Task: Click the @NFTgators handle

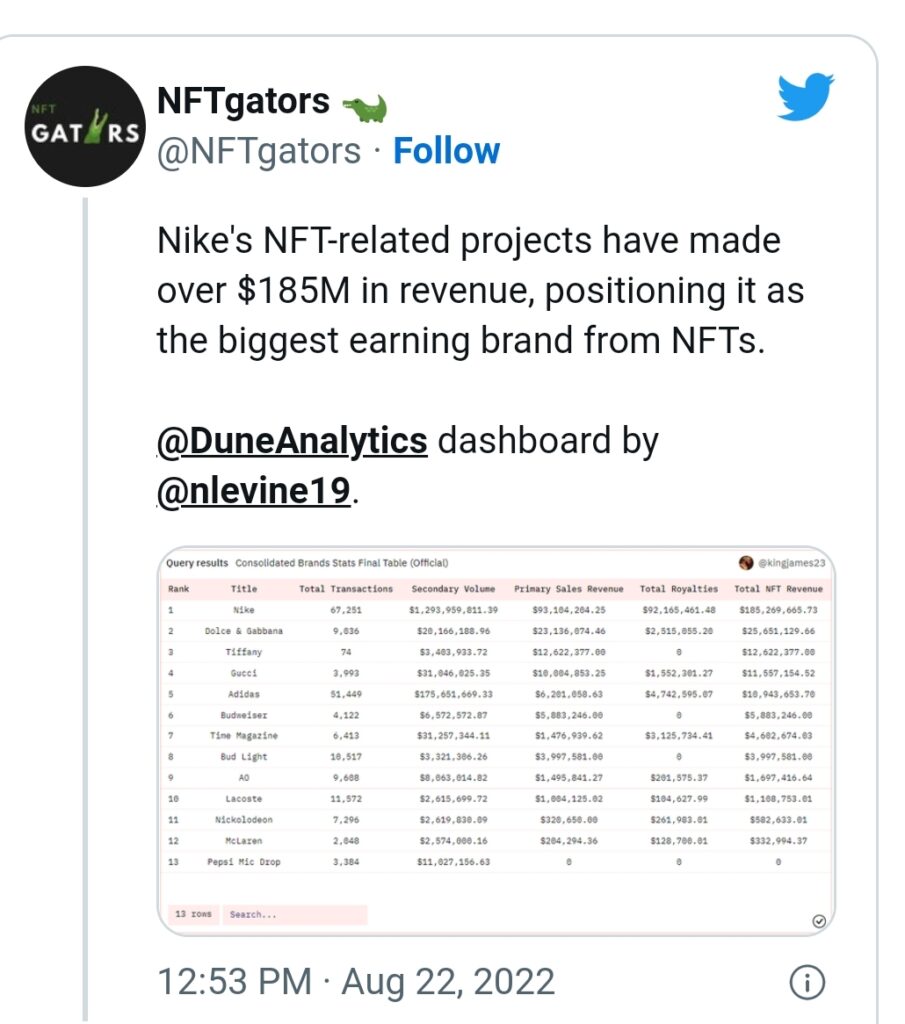Action: pyautogui.click(x=259, y=152)
